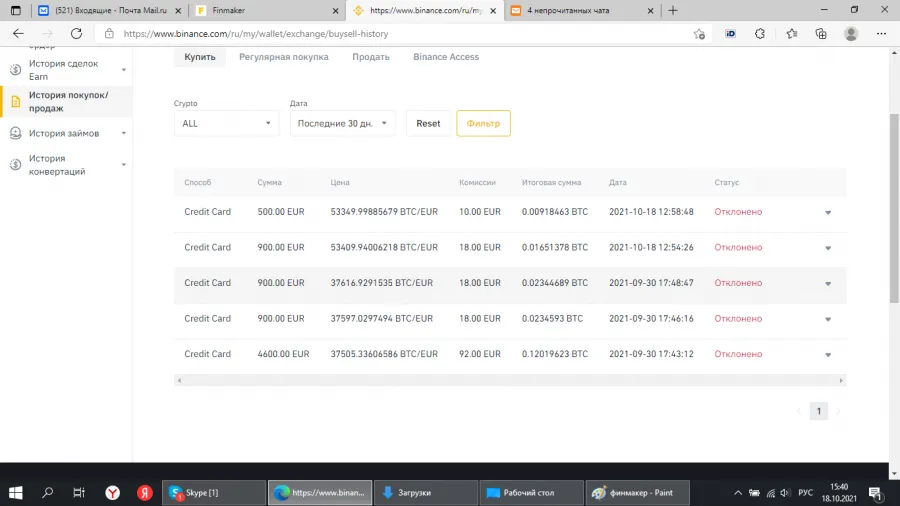Click the site lock icon in address bar

coord(109,34)
